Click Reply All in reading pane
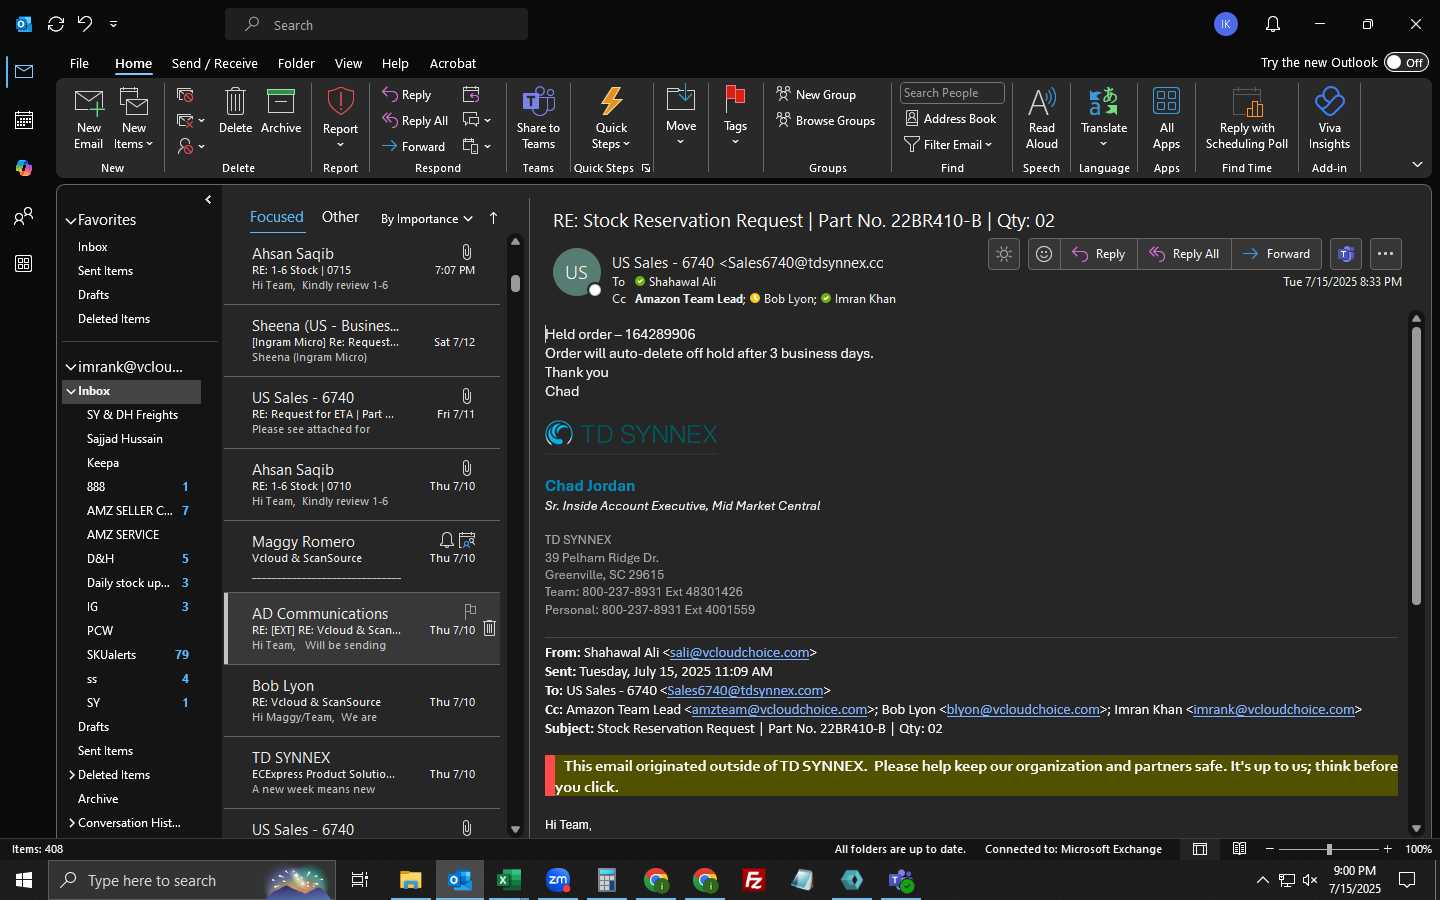1440x900 pixels. coord(1184,254)
